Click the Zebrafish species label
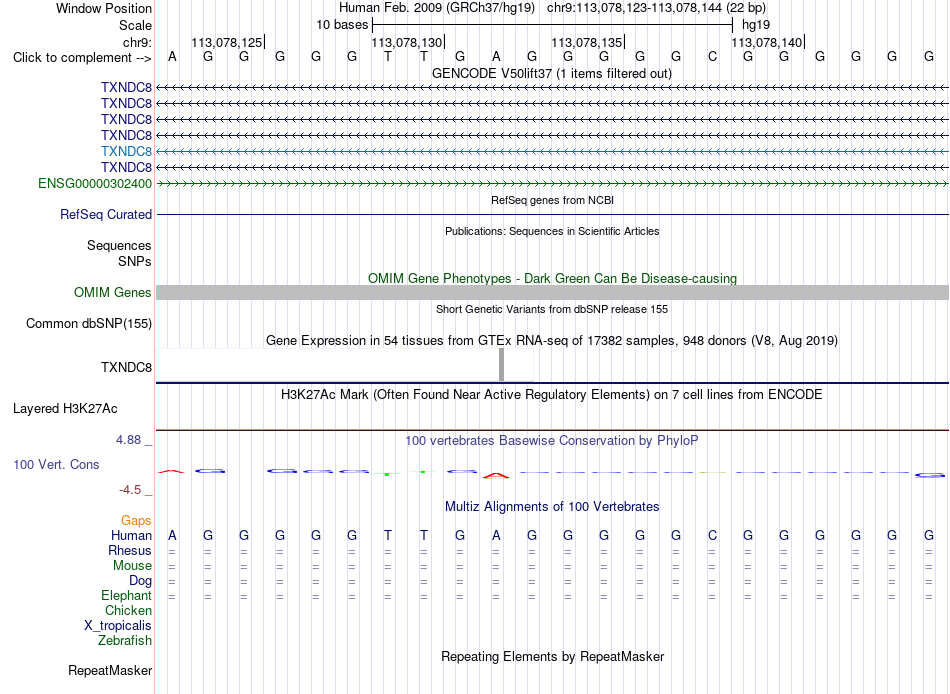950x694 pixels. 125,641
